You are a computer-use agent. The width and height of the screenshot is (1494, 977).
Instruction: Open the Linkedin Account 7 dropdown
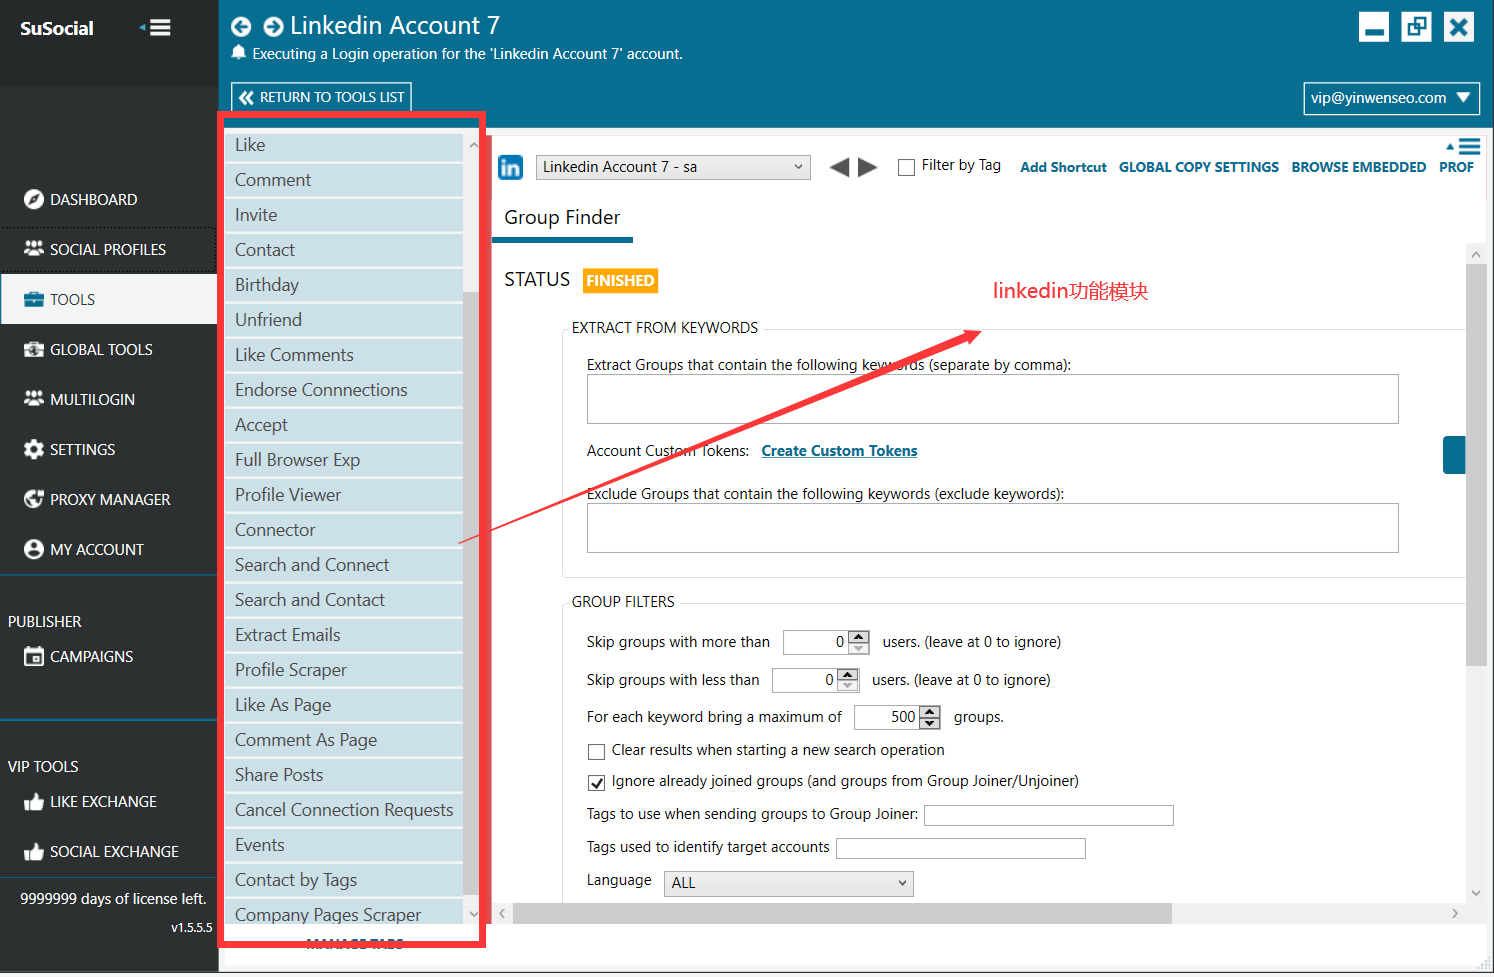(x=673, y=167)
